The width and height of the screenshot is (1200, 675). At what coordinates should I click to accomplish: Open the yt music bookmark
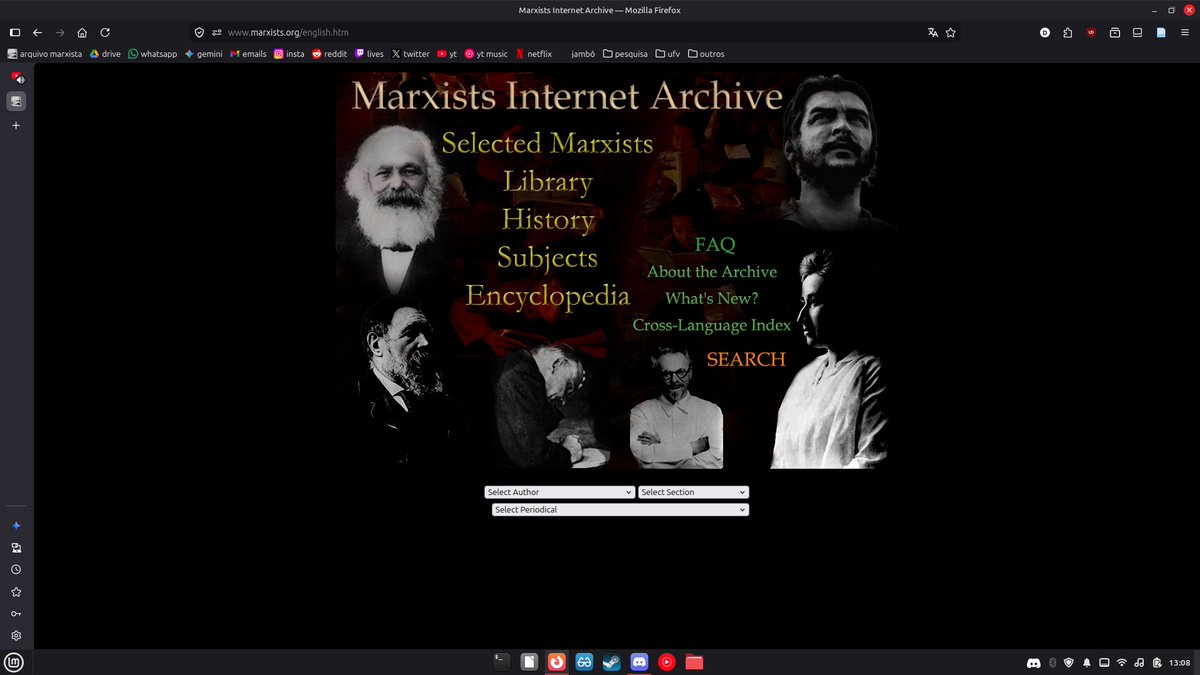[486, 54]
